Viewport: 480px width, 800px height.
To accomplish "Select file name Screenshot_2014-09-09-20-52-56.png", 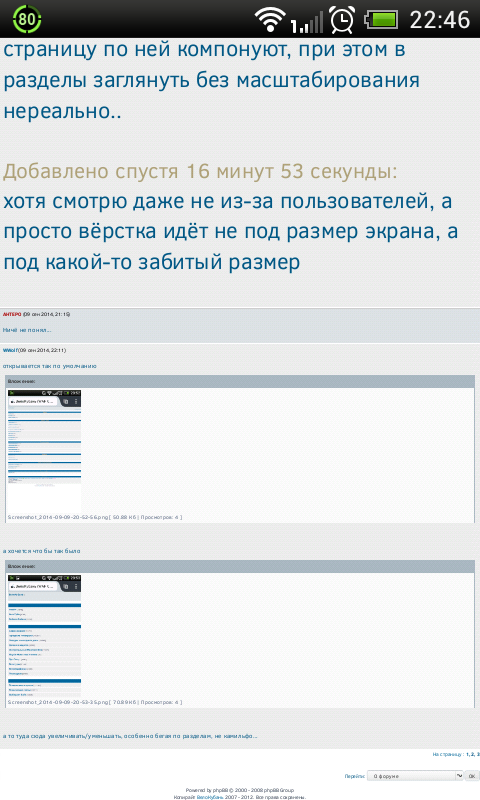I will point(58,517).
